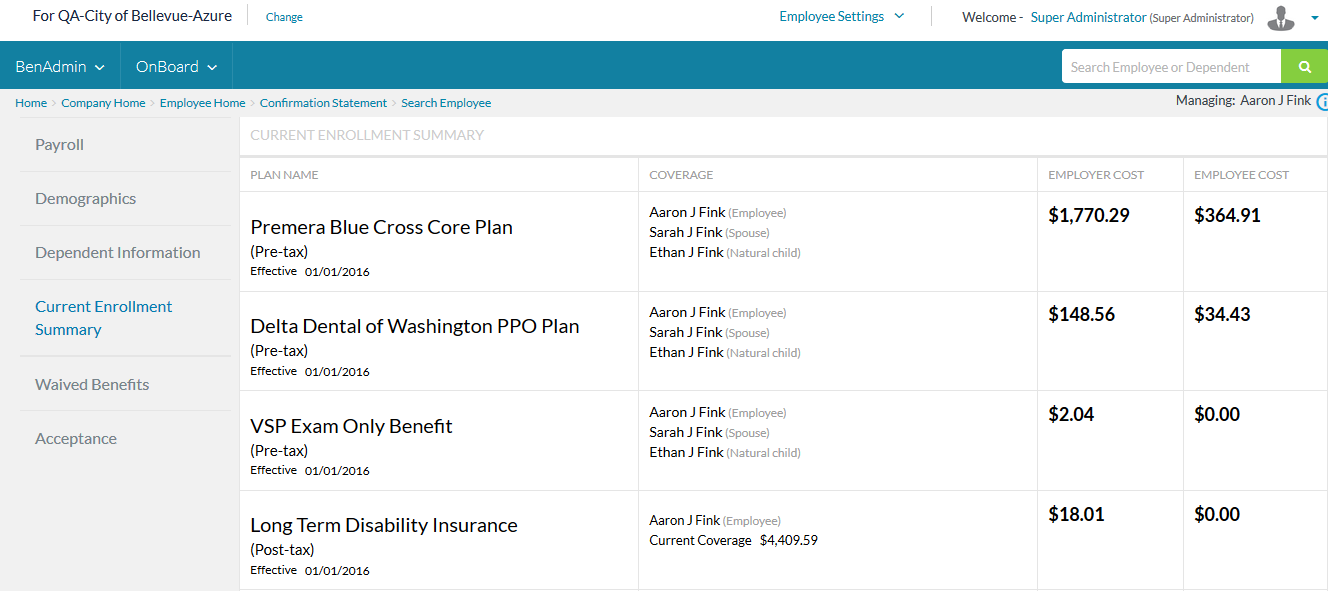Go to Home breadcrumb
Image resolution: width=1328 pixels, height=591 pixels.
31,103
